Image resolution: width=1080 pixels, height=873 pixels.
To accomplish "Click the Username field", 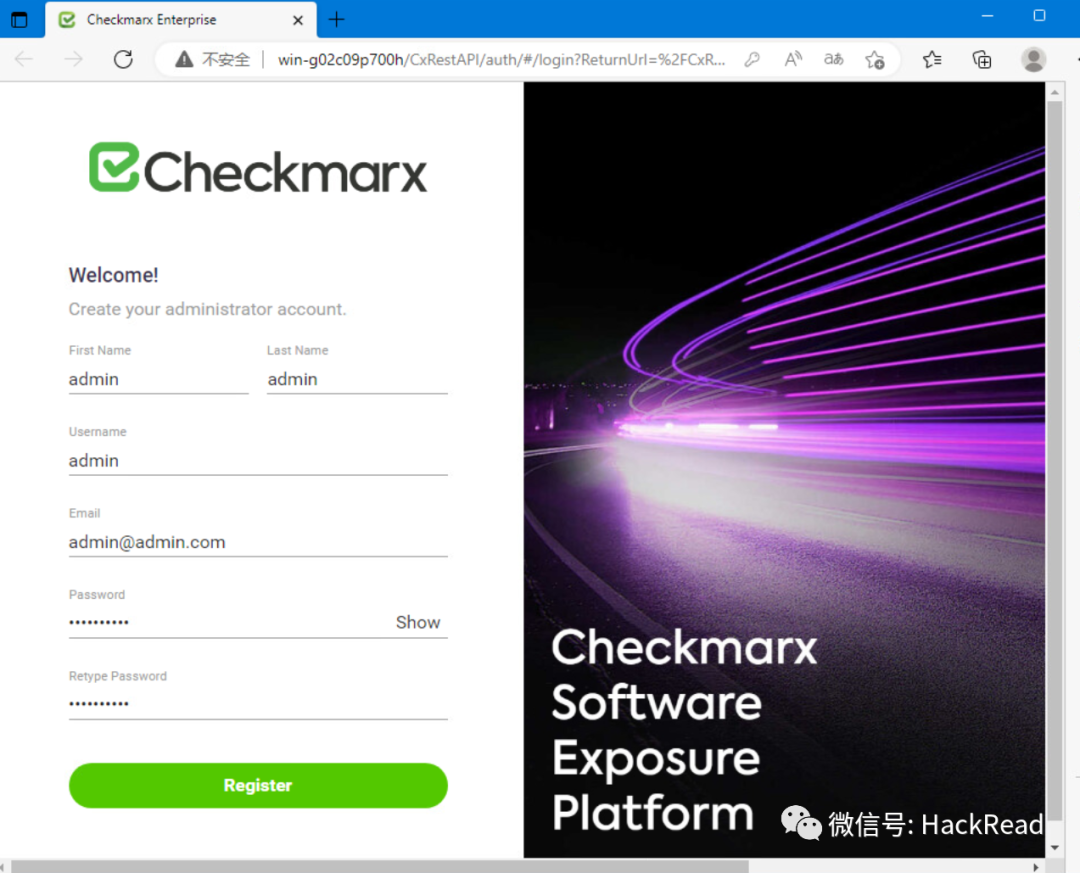I will pos(258,460).
